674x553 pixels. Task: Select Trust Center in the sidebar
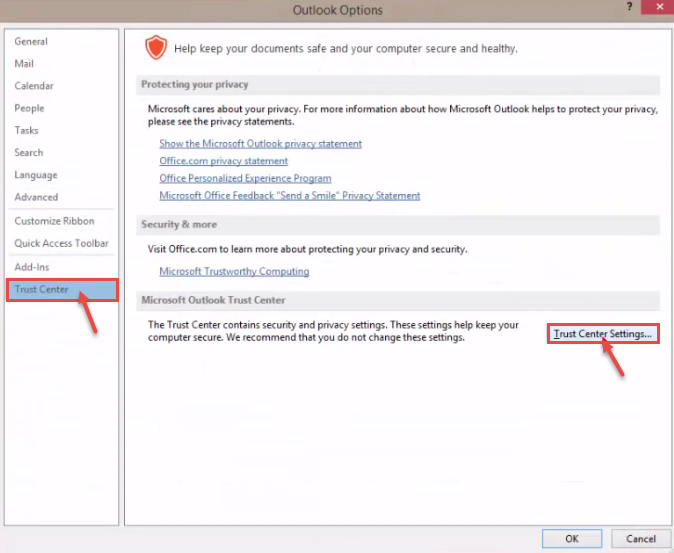coord(62,290)
